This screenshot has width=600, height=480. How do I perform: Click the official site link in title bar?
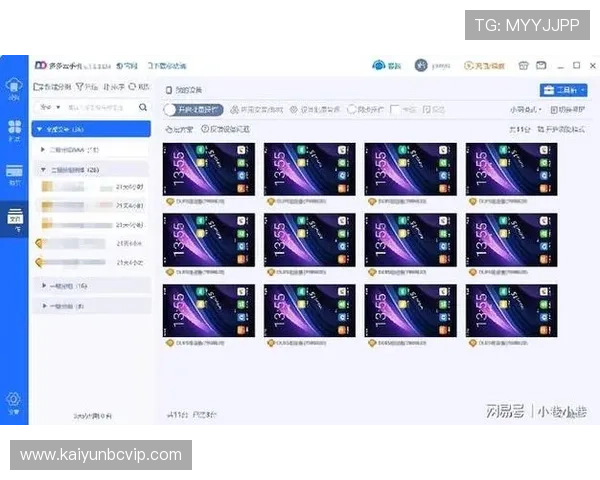point(127,66)
